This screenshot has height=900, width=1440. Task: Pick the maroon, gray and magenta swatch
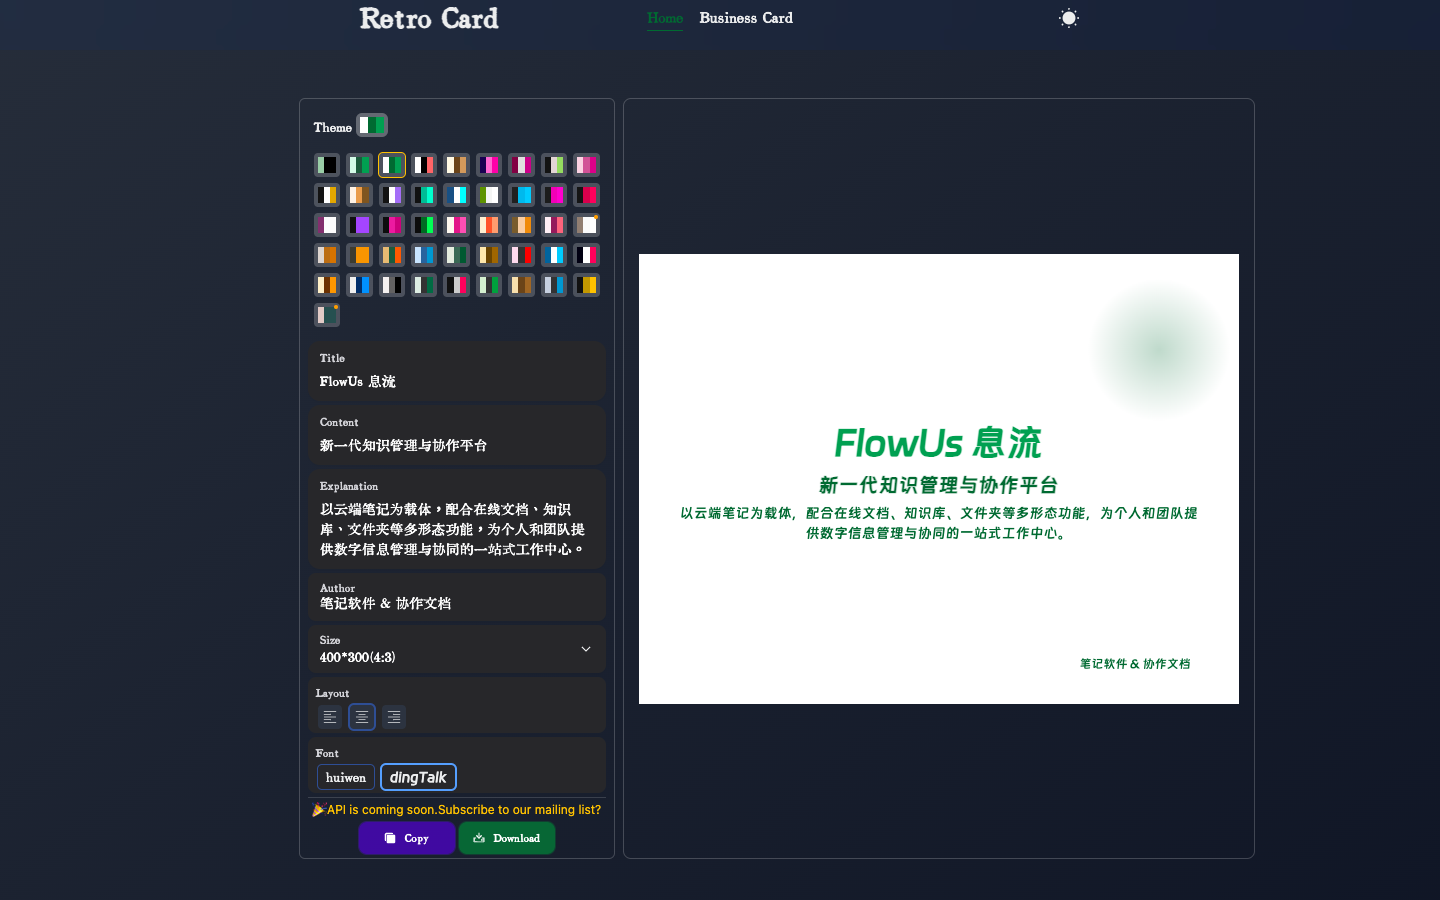[x=521, y=165]
